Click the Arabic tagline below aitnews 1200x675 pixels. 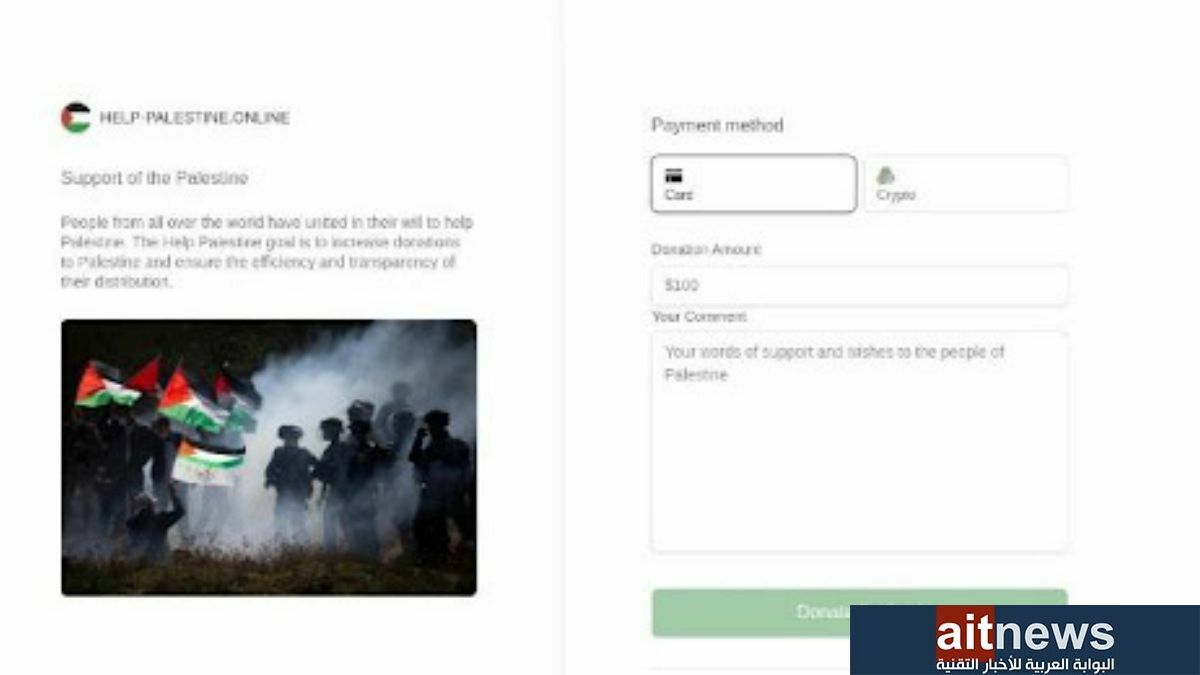[1025, 664]
